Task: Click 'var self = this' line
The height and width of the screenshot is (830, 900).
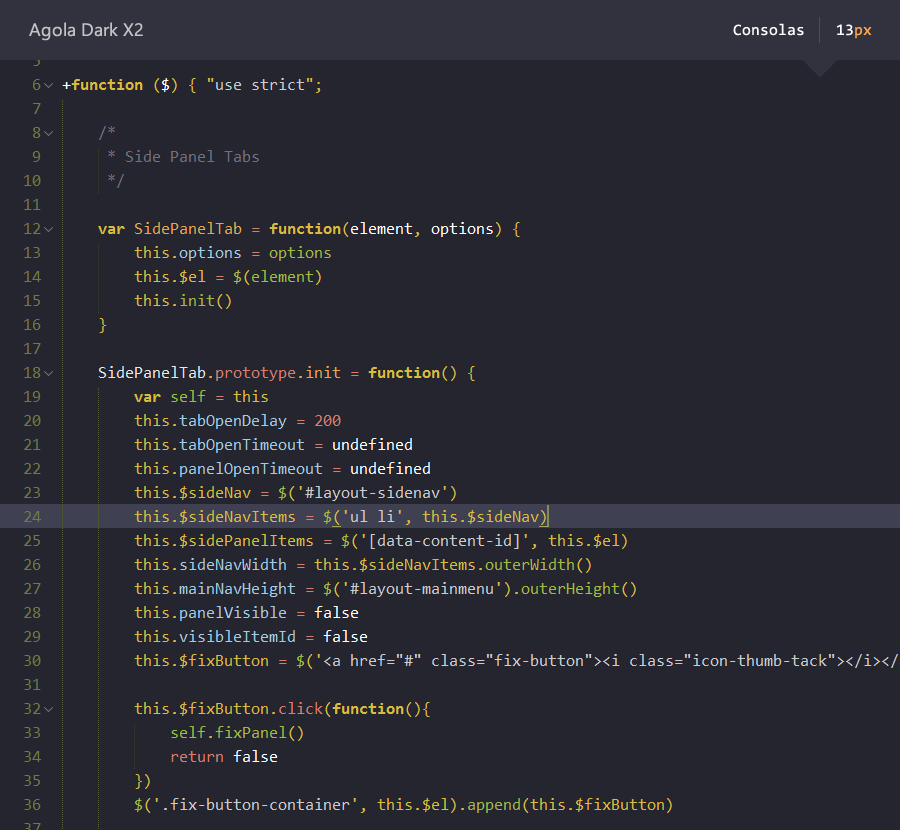Action: (x=201, y=397)
